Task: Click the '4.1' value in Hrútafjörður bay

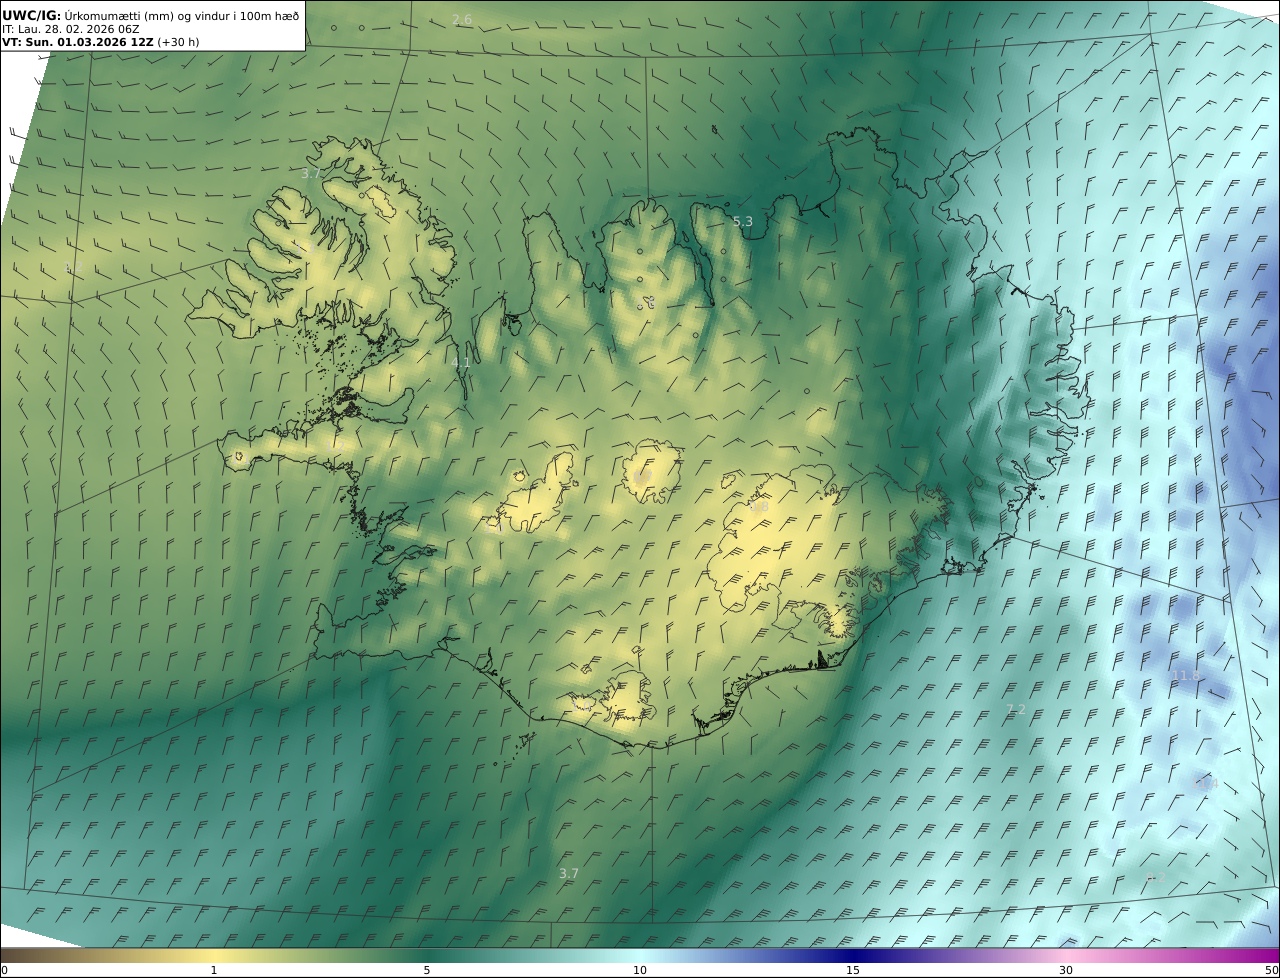Action: [x=461, y=363]
